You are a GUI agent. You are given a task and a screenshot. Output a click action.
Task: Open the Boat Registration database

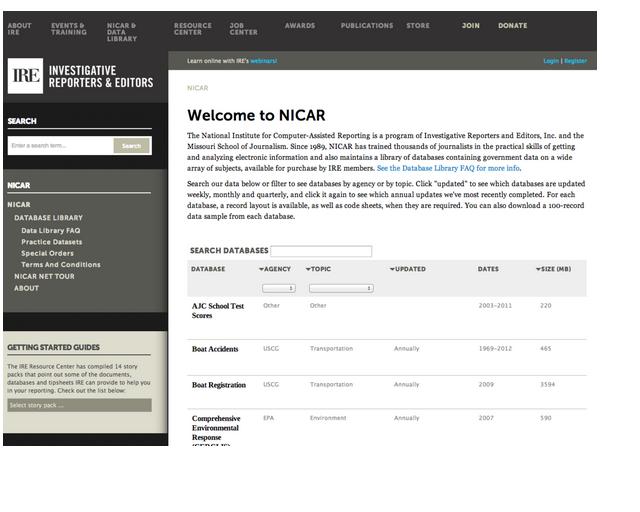point(219,385)
